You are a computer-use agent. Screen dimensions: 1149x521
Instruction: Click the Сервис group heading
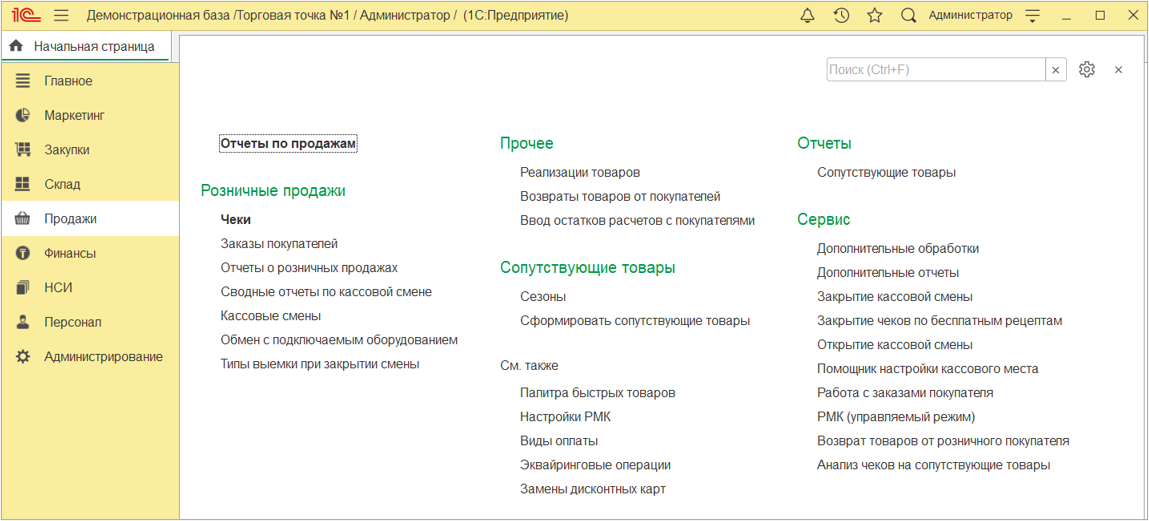[824, 219]
